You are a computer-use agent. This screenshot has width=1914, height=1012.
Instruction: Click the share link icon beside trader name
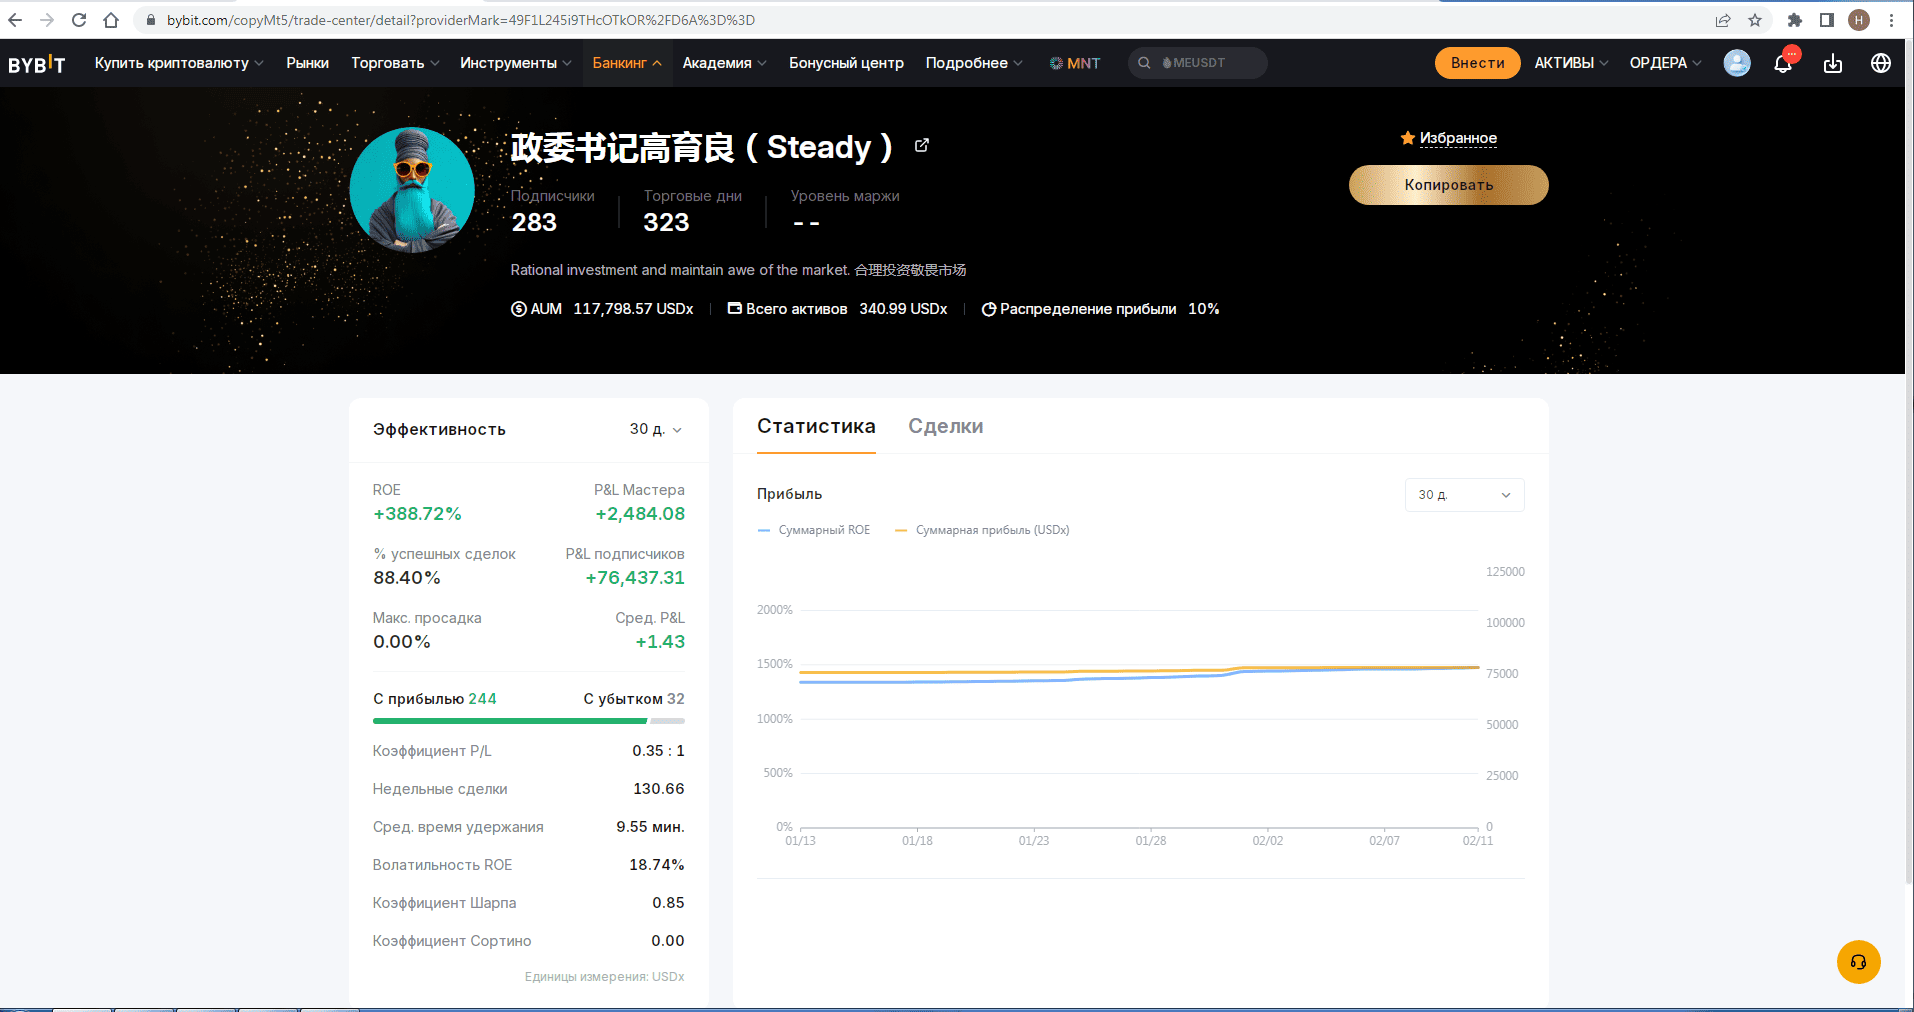(x=922, y=146)
